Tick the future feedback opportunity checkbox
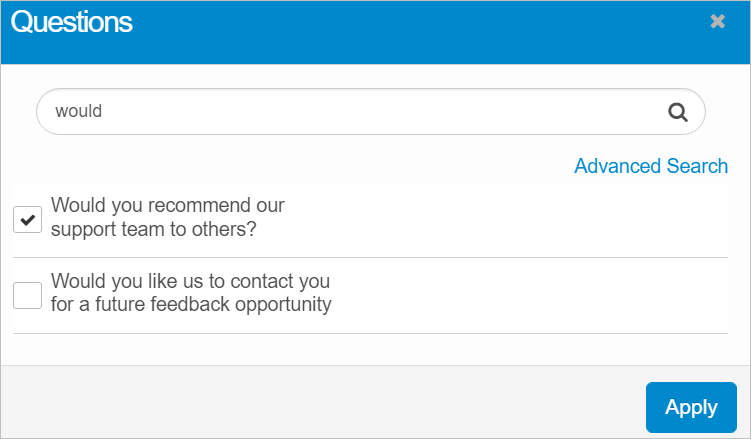 point(27,294)
